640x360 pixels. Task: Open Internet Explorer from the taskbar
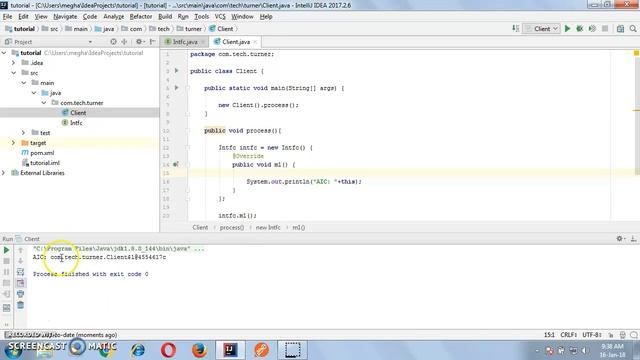click(138, 350)
